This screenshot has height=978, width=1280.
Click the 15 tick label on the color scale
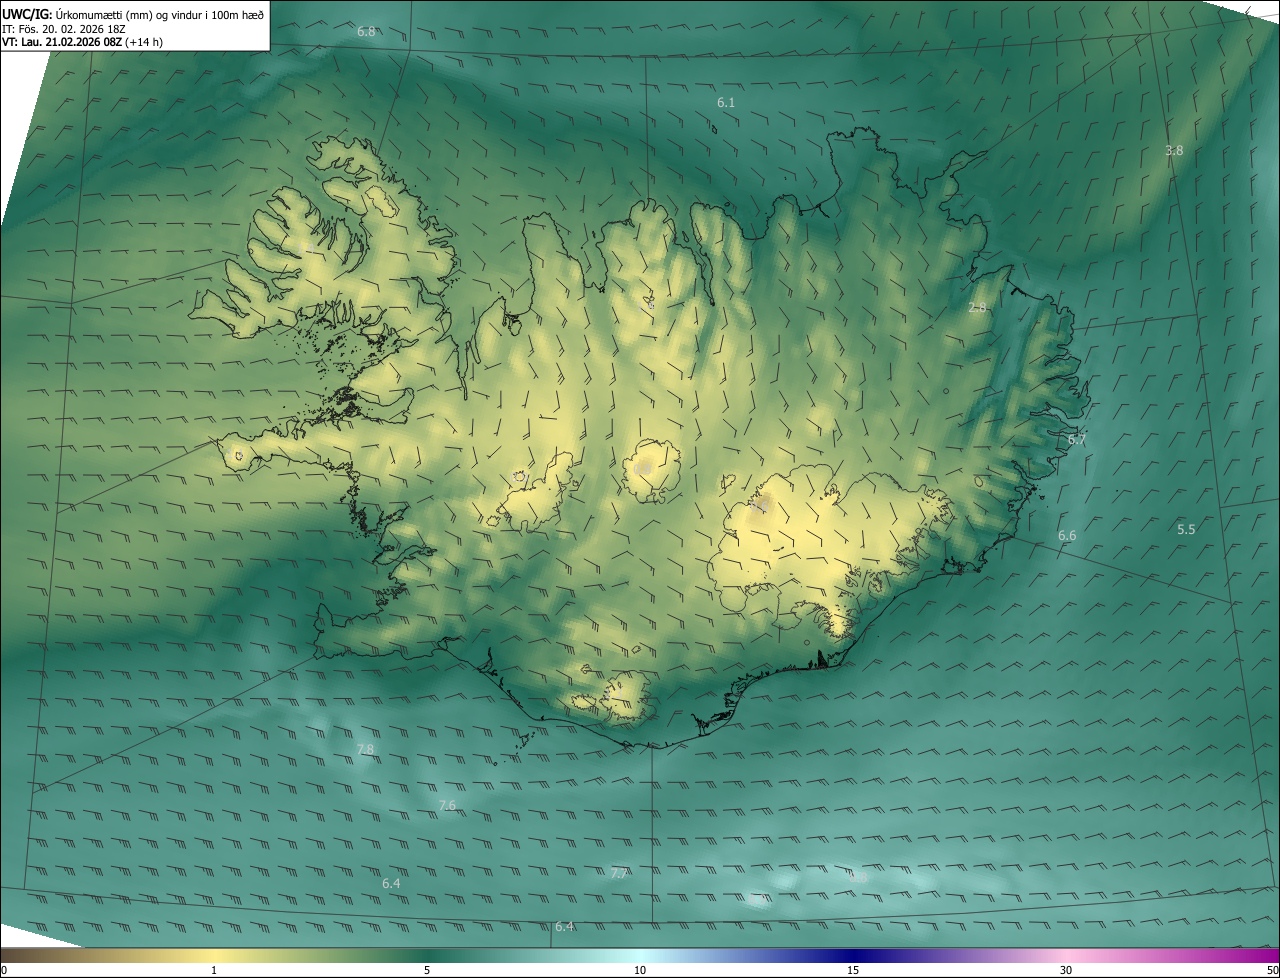(x=853, y=971)
